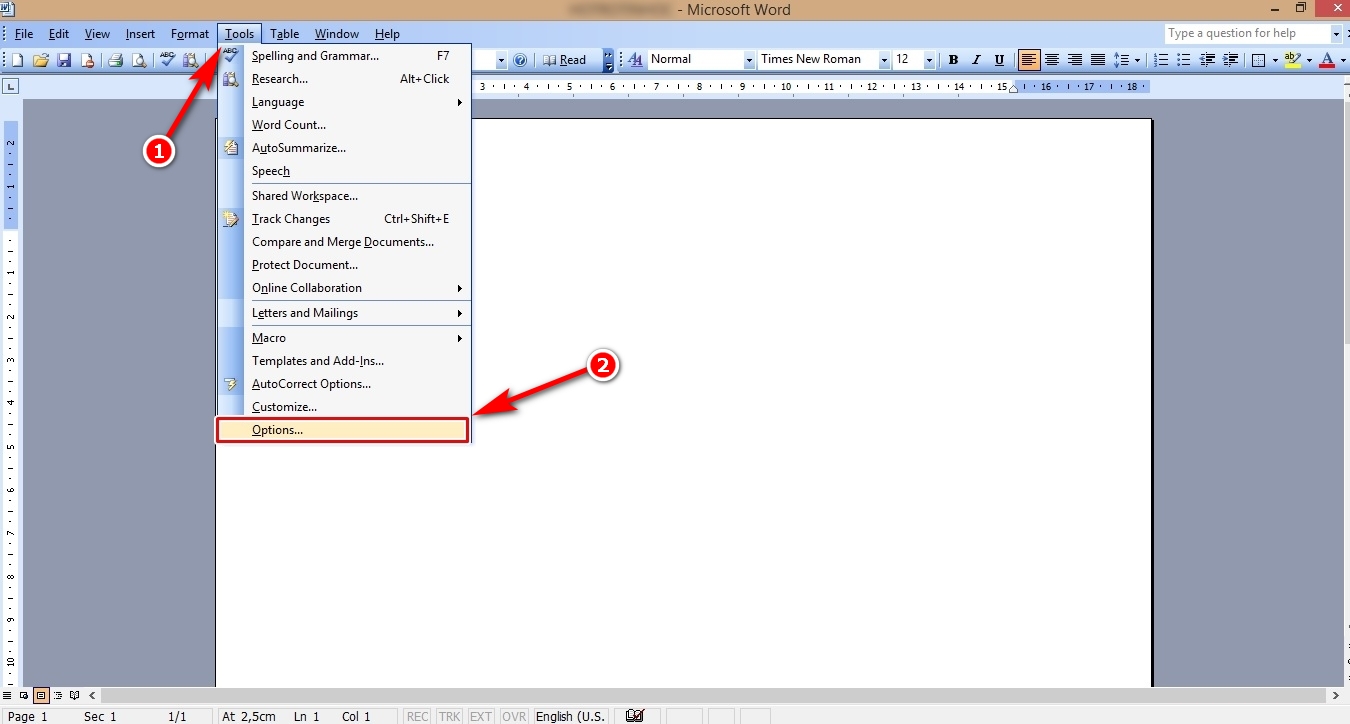The image size is (1350, 724).
Task: Choose Spelling and Grammar from Tools menu
Action: tap(345, 56)
